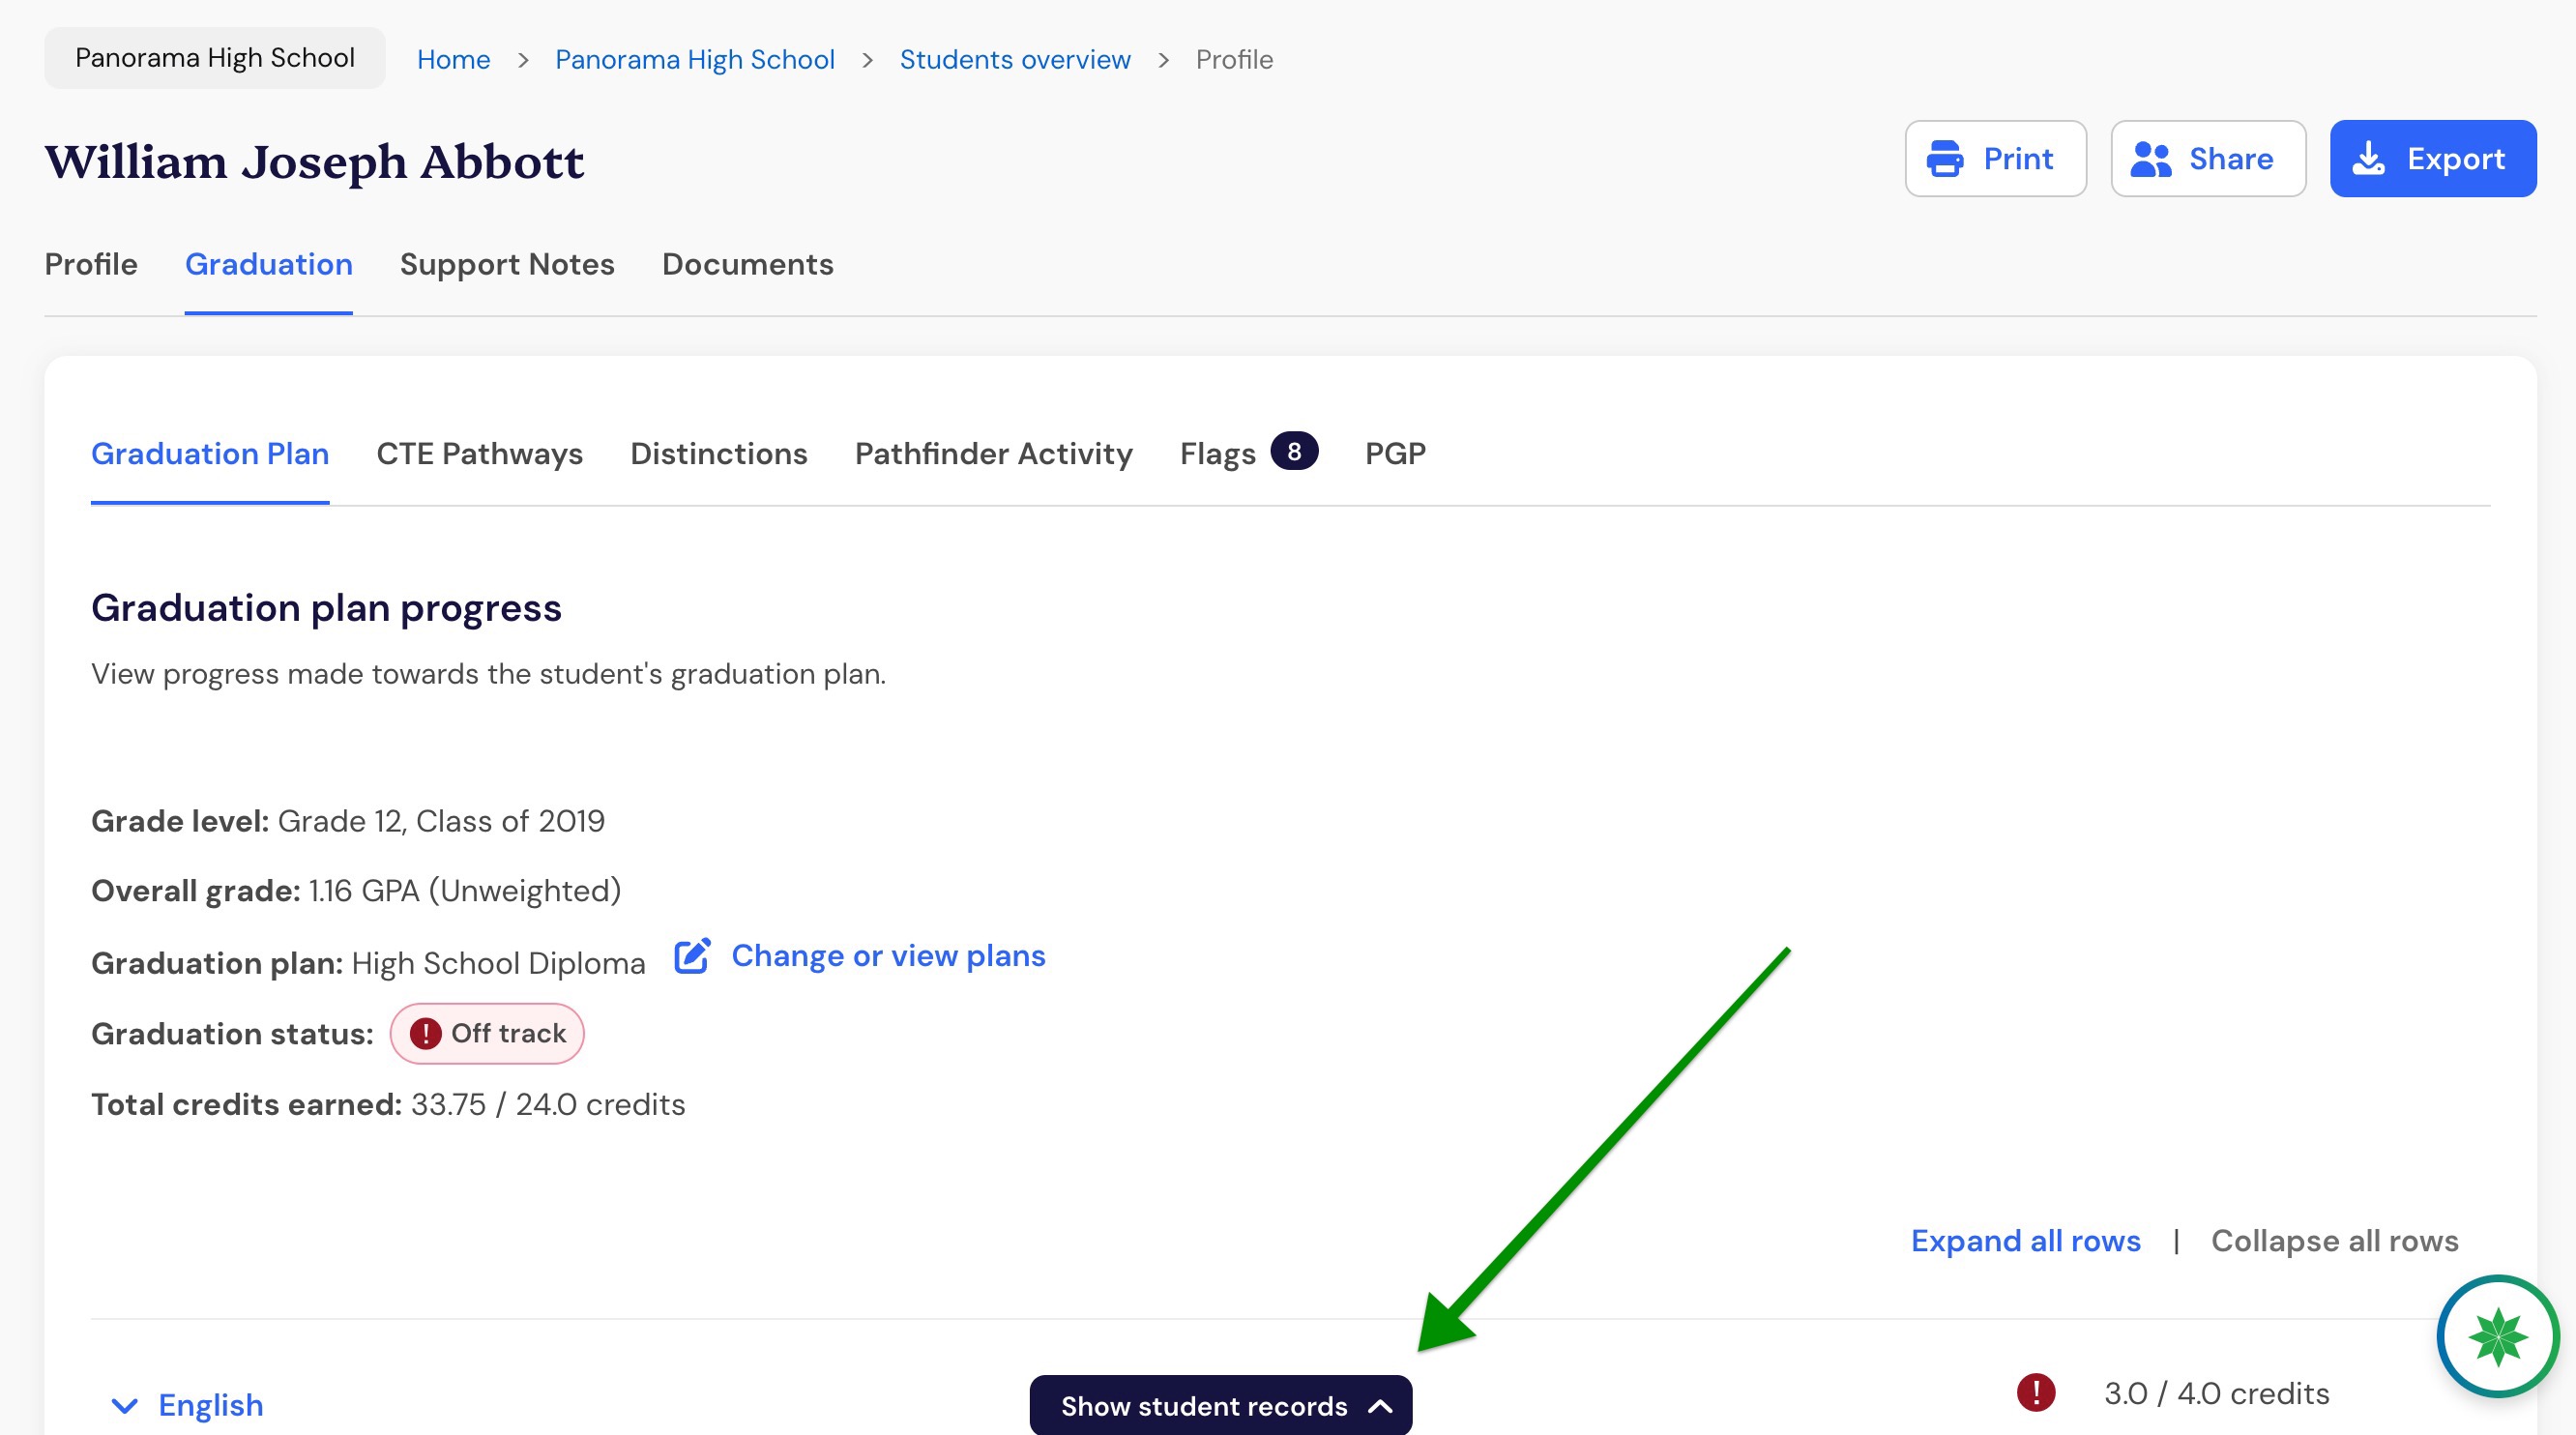Open the Panorama High School selector
This screenshot has height=1435, width=2576.
click(x=215, y=58)
